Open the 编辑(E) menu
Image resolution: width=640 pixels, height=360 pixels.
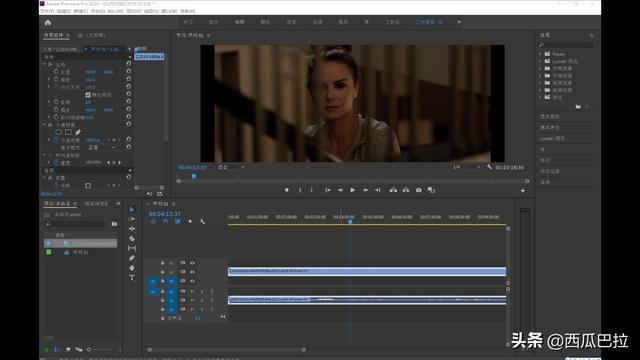tap(64, 11)
